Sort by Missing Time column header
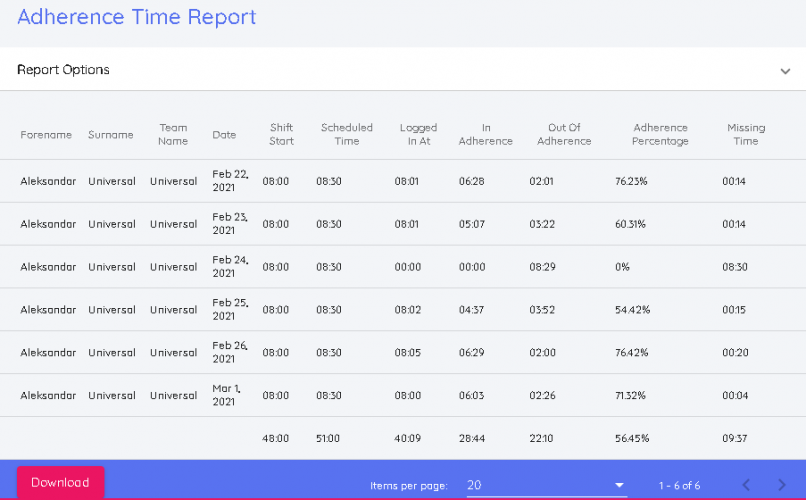806x500 pixels. pyautogui.click(x=746, y=135)
